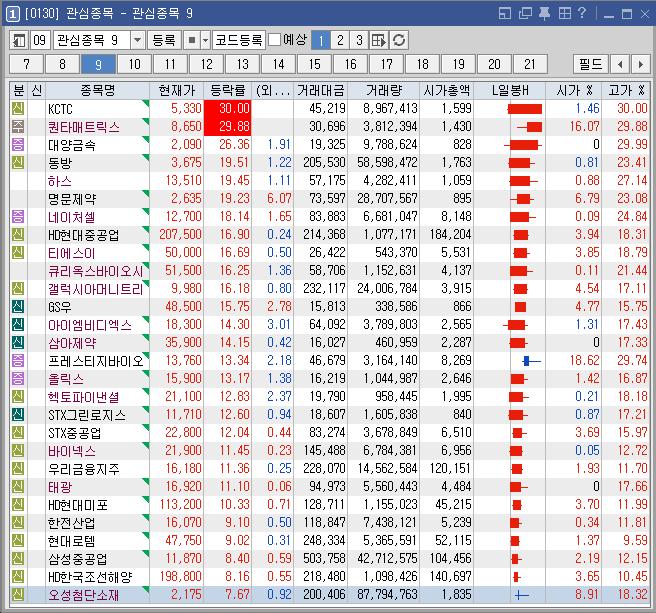Click the 09 group number field
This screenshot has width=656, height=613.
[x=40, y=40]
